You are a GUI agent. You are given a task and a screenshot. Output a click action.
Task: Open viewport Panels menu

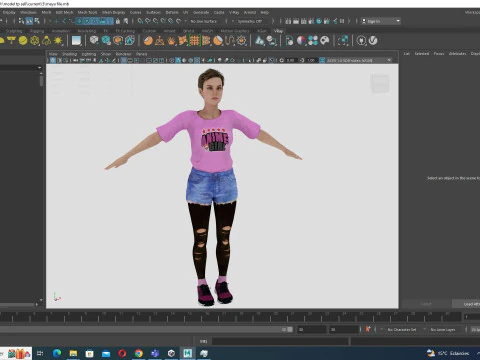tap(141, 54)
